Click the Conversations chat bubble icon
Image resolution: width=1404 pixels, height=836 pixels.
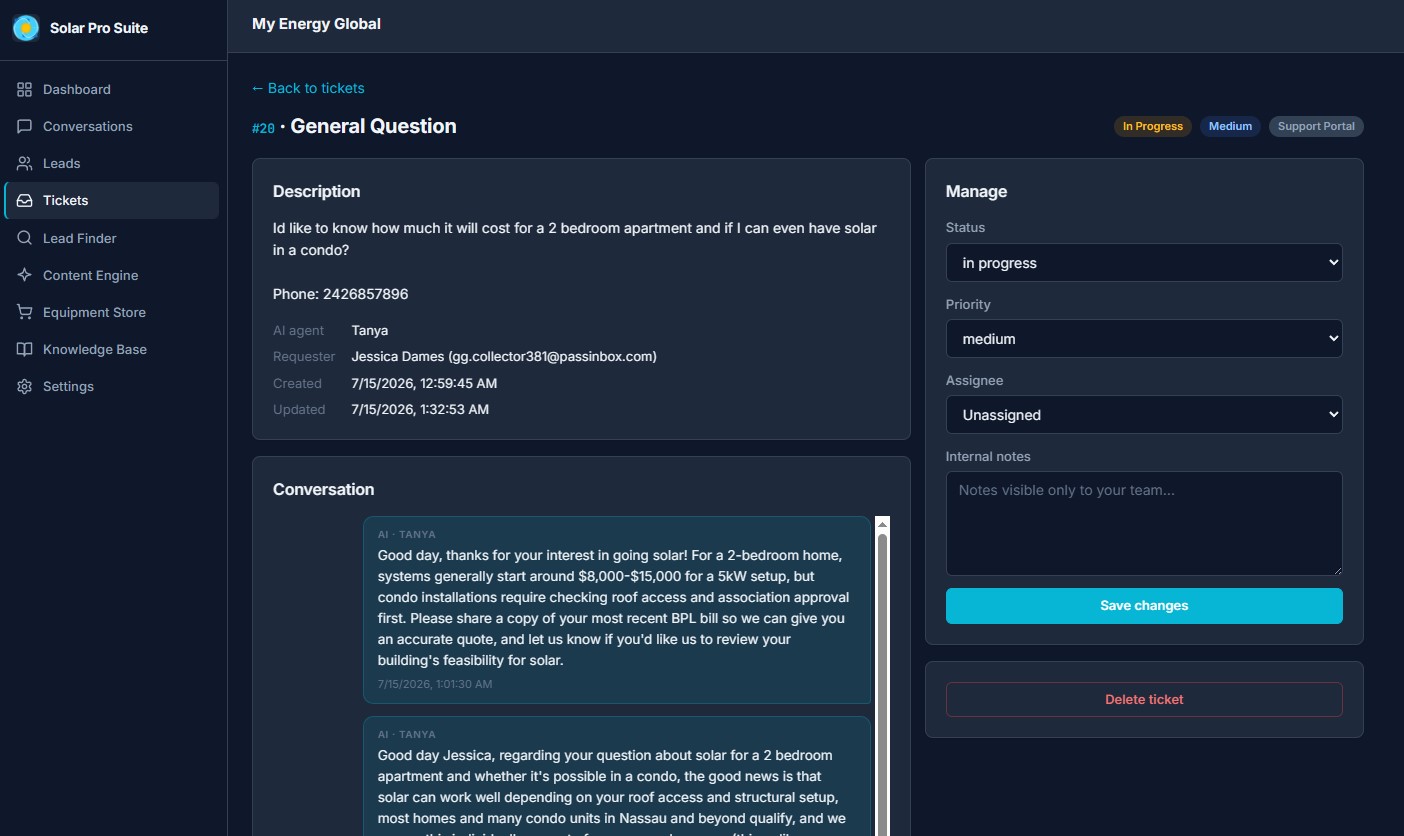click(x=25, y=126)
